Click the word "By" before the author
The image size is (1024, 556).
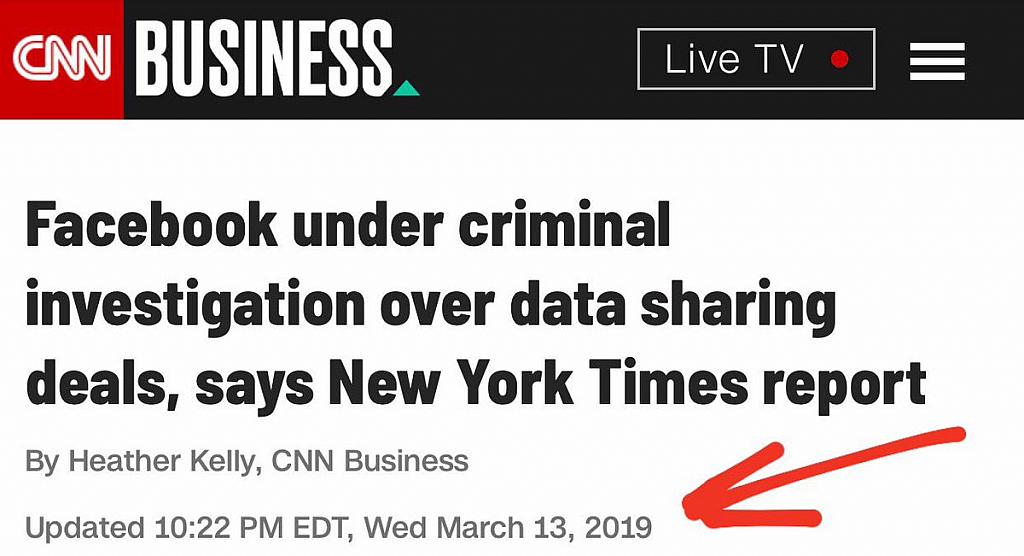[42, 461]
